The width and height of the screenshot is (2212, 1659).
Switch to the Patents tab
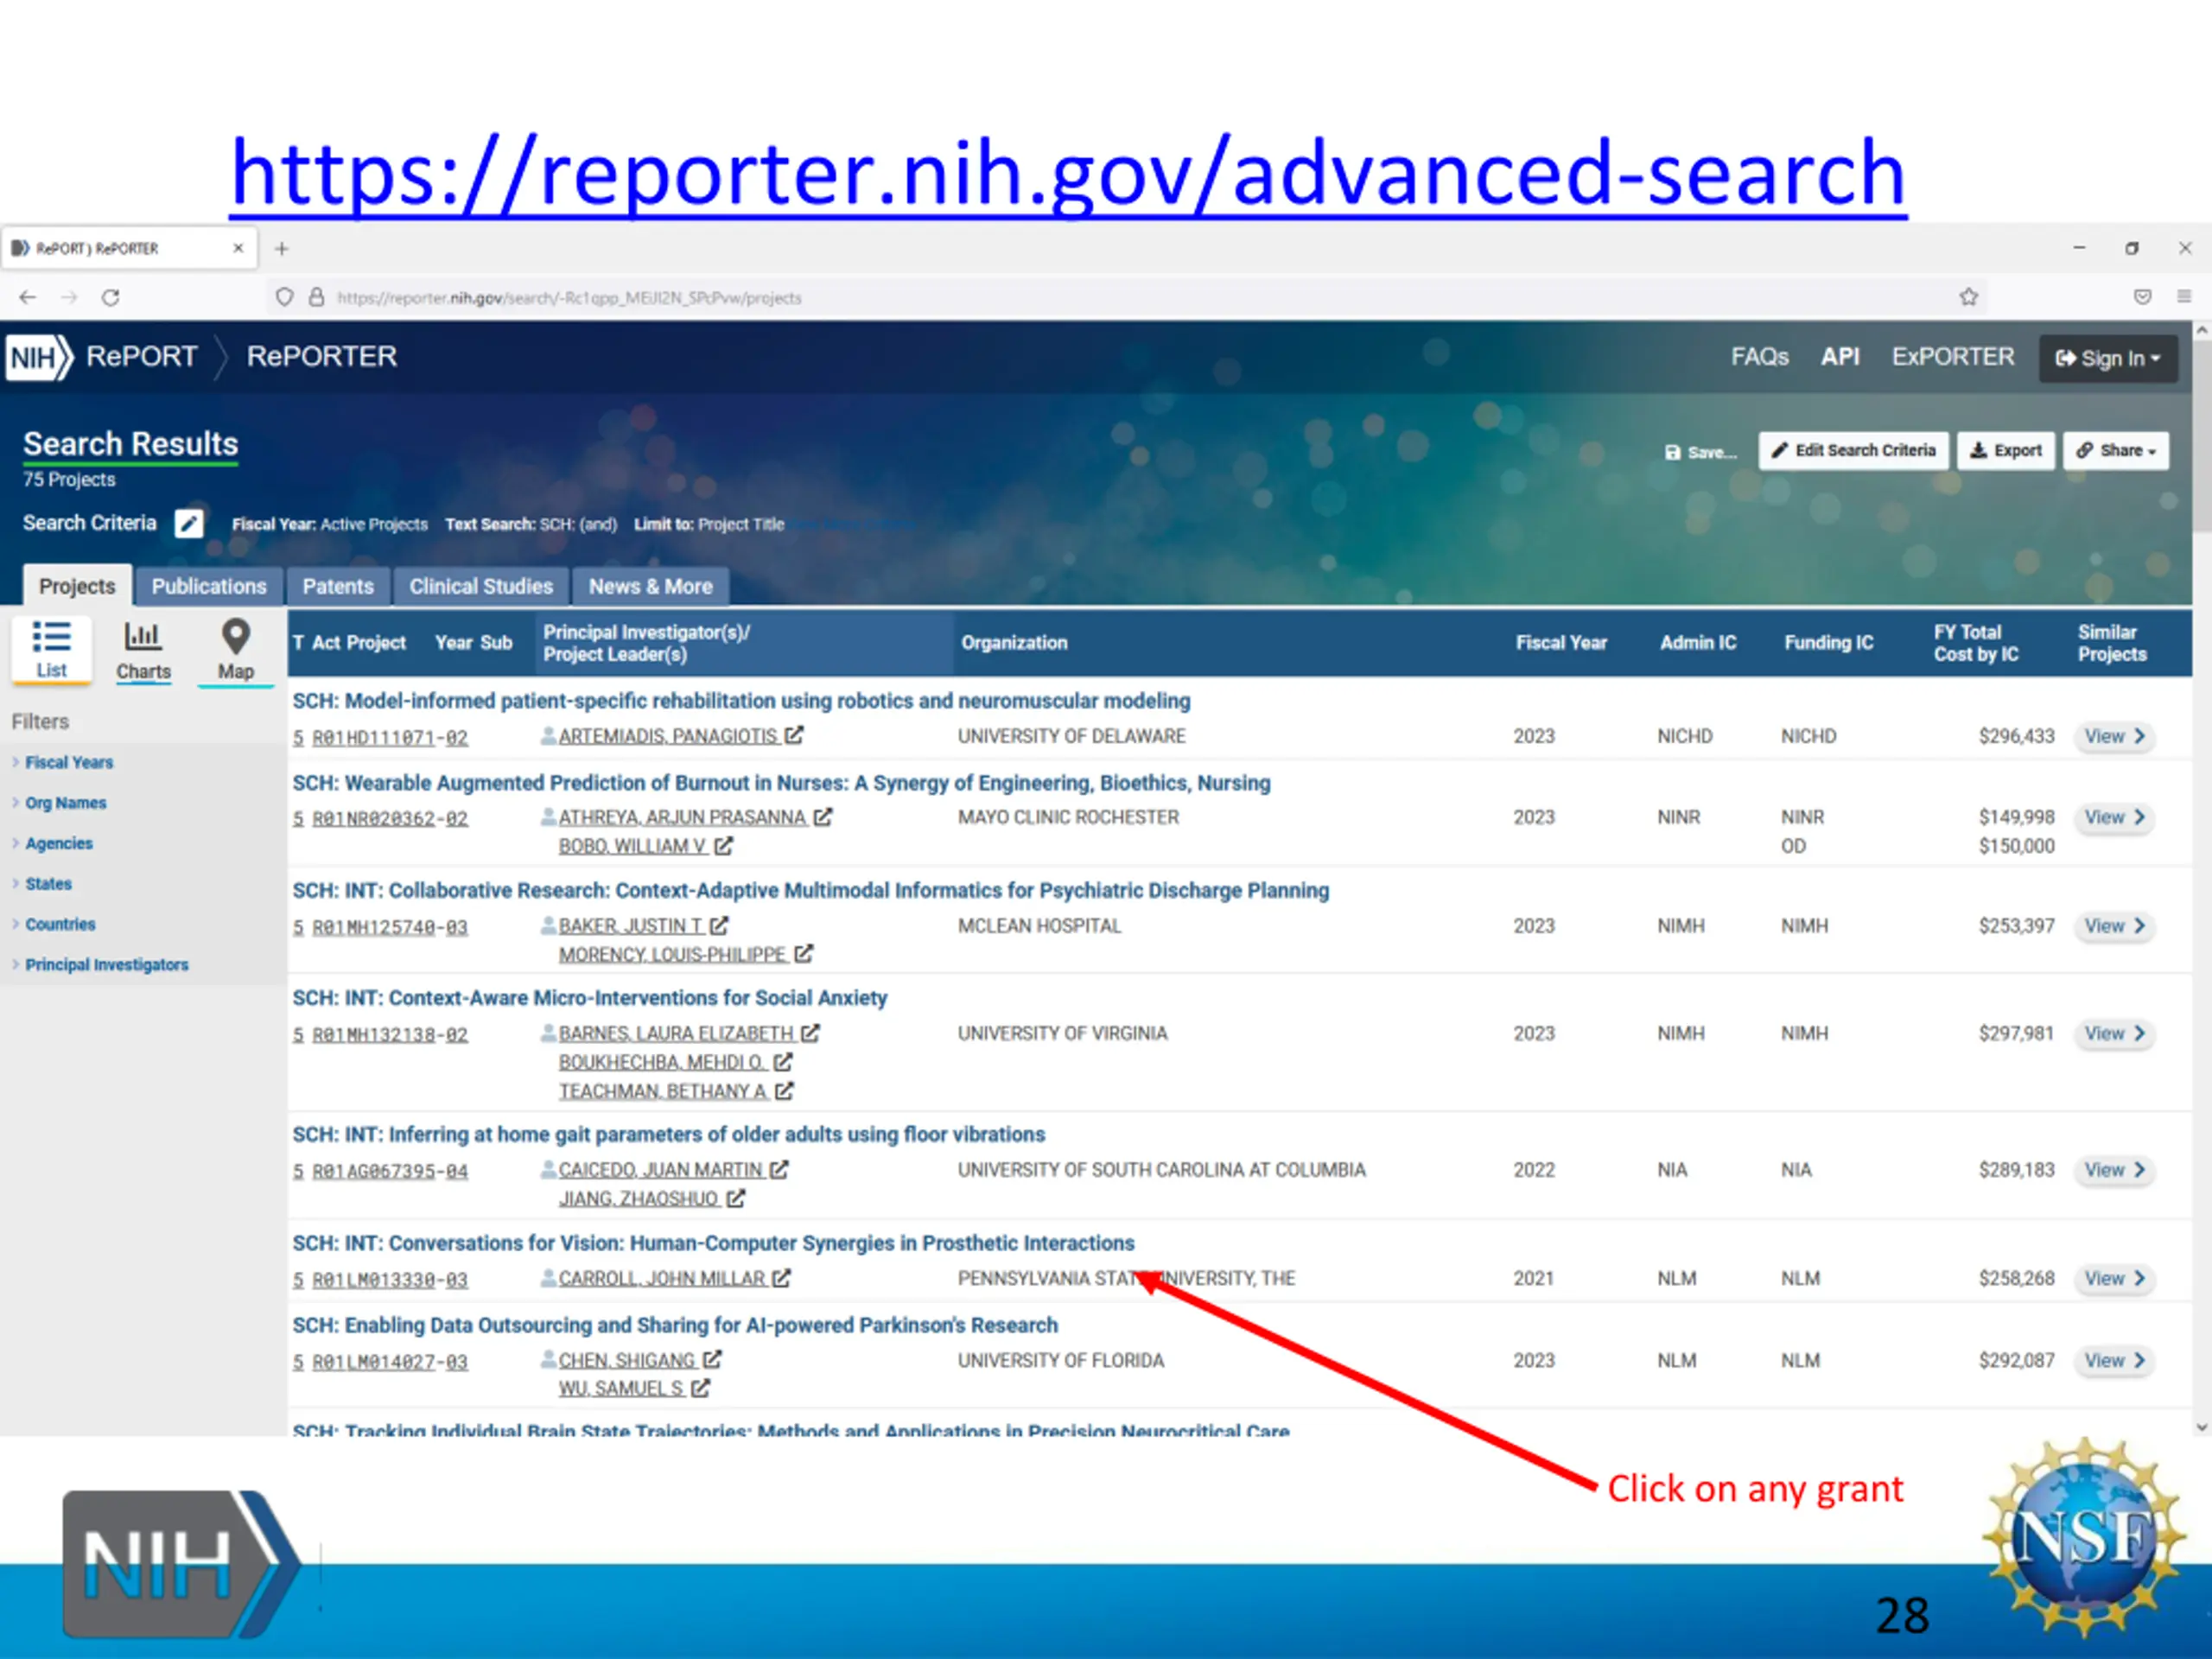pyautogui.click(x=338, y=587)
